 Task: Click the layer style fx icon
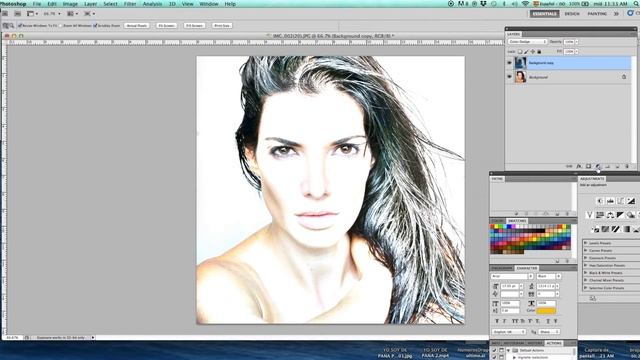click(579, 166)
